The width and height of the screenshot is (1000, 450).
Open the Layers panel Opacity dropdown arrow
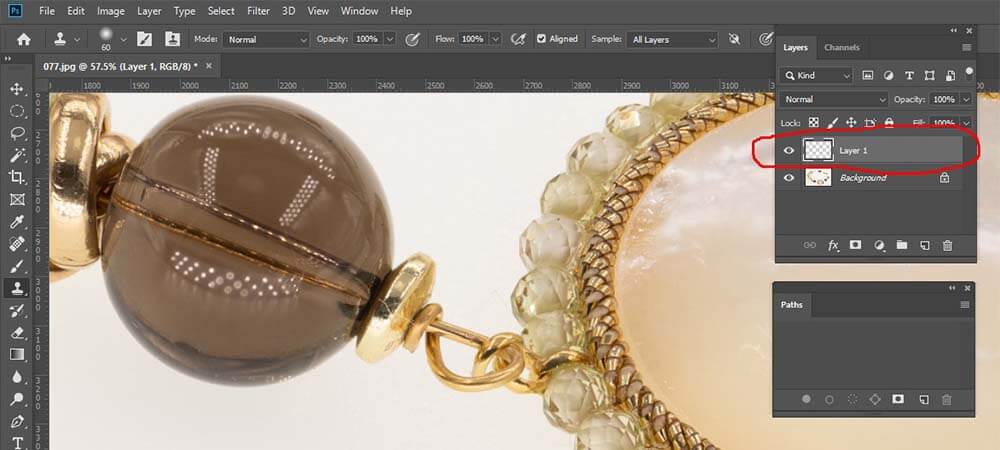(966, 99)
